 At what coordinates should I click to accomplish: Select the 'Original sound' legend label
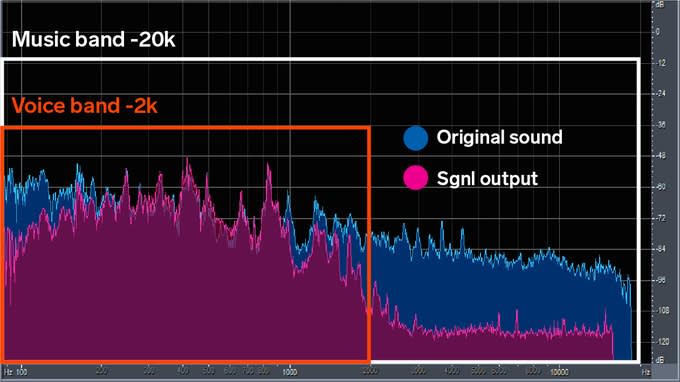pos(500,137)
